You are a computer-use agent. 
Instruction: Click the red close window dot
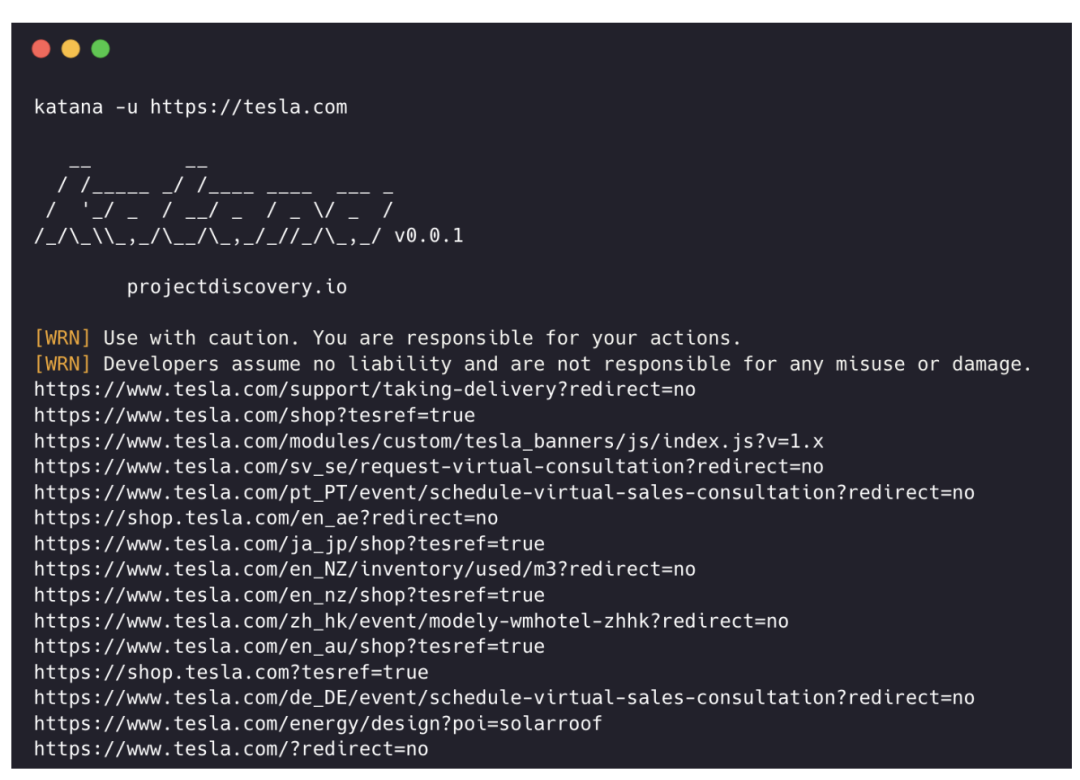point(41,49)
